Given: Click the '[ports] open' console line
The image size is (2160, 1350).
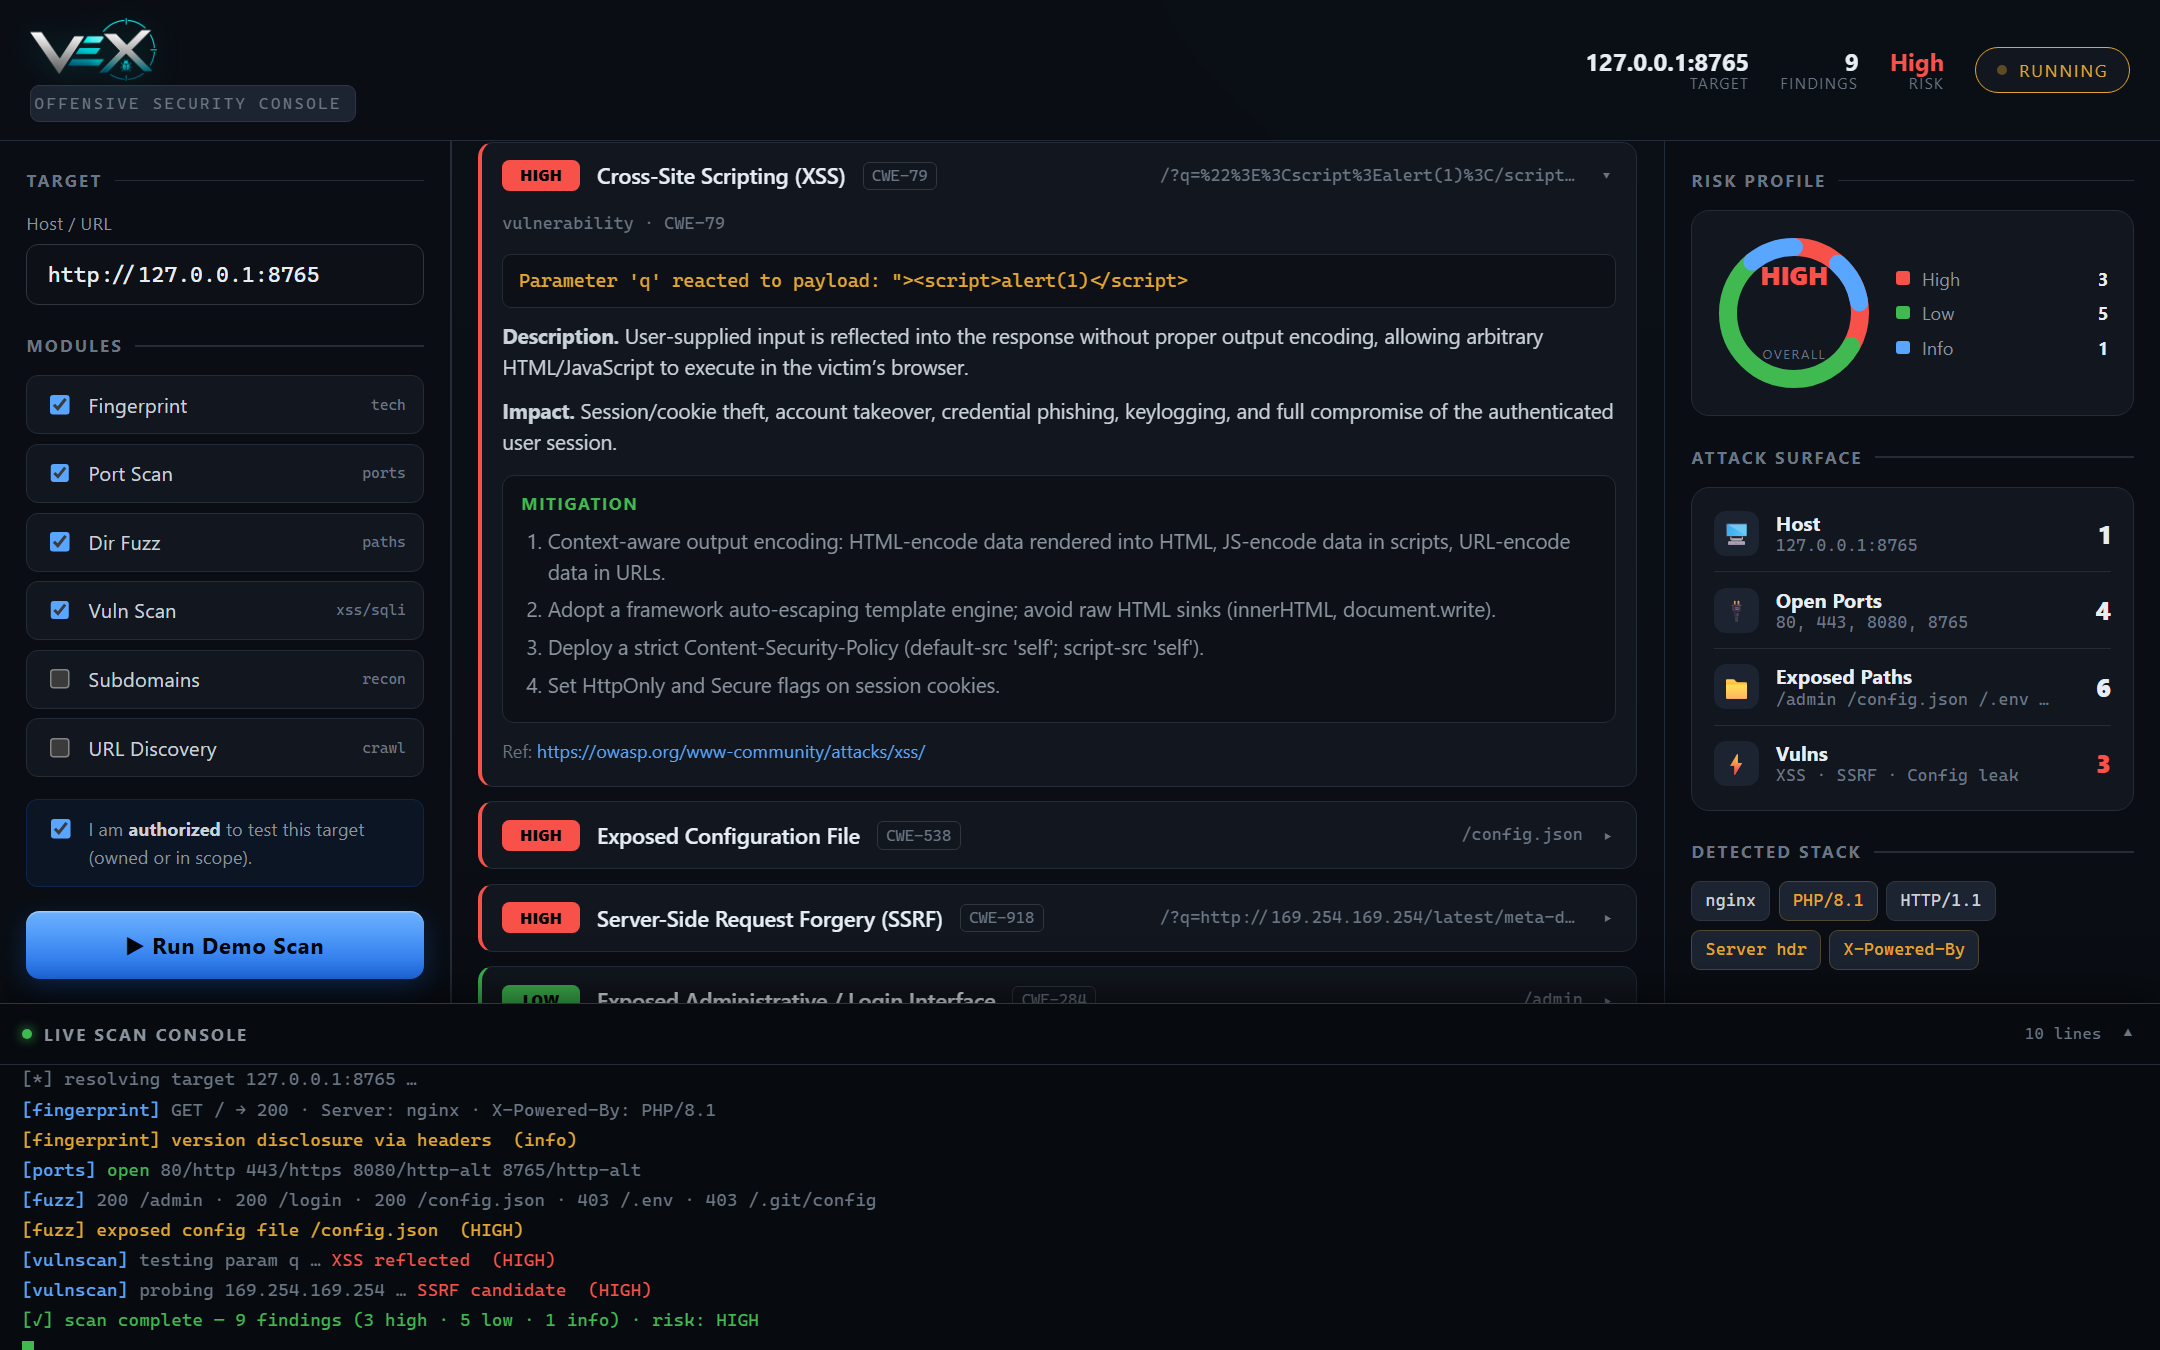Looking at the screenshot, I should (332, 1170).
